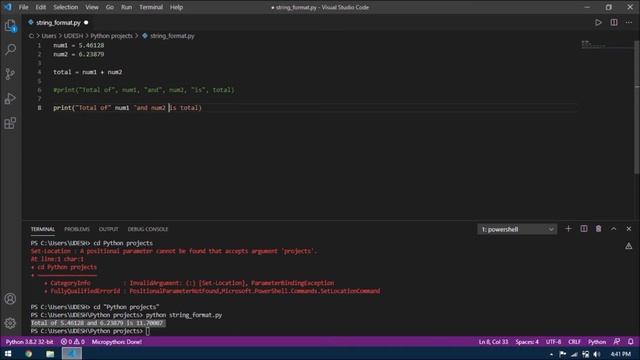Screen dimensions: 640x360
Task: Change Spaces: 4 indentation setting
Action: [x=527, y=342]
